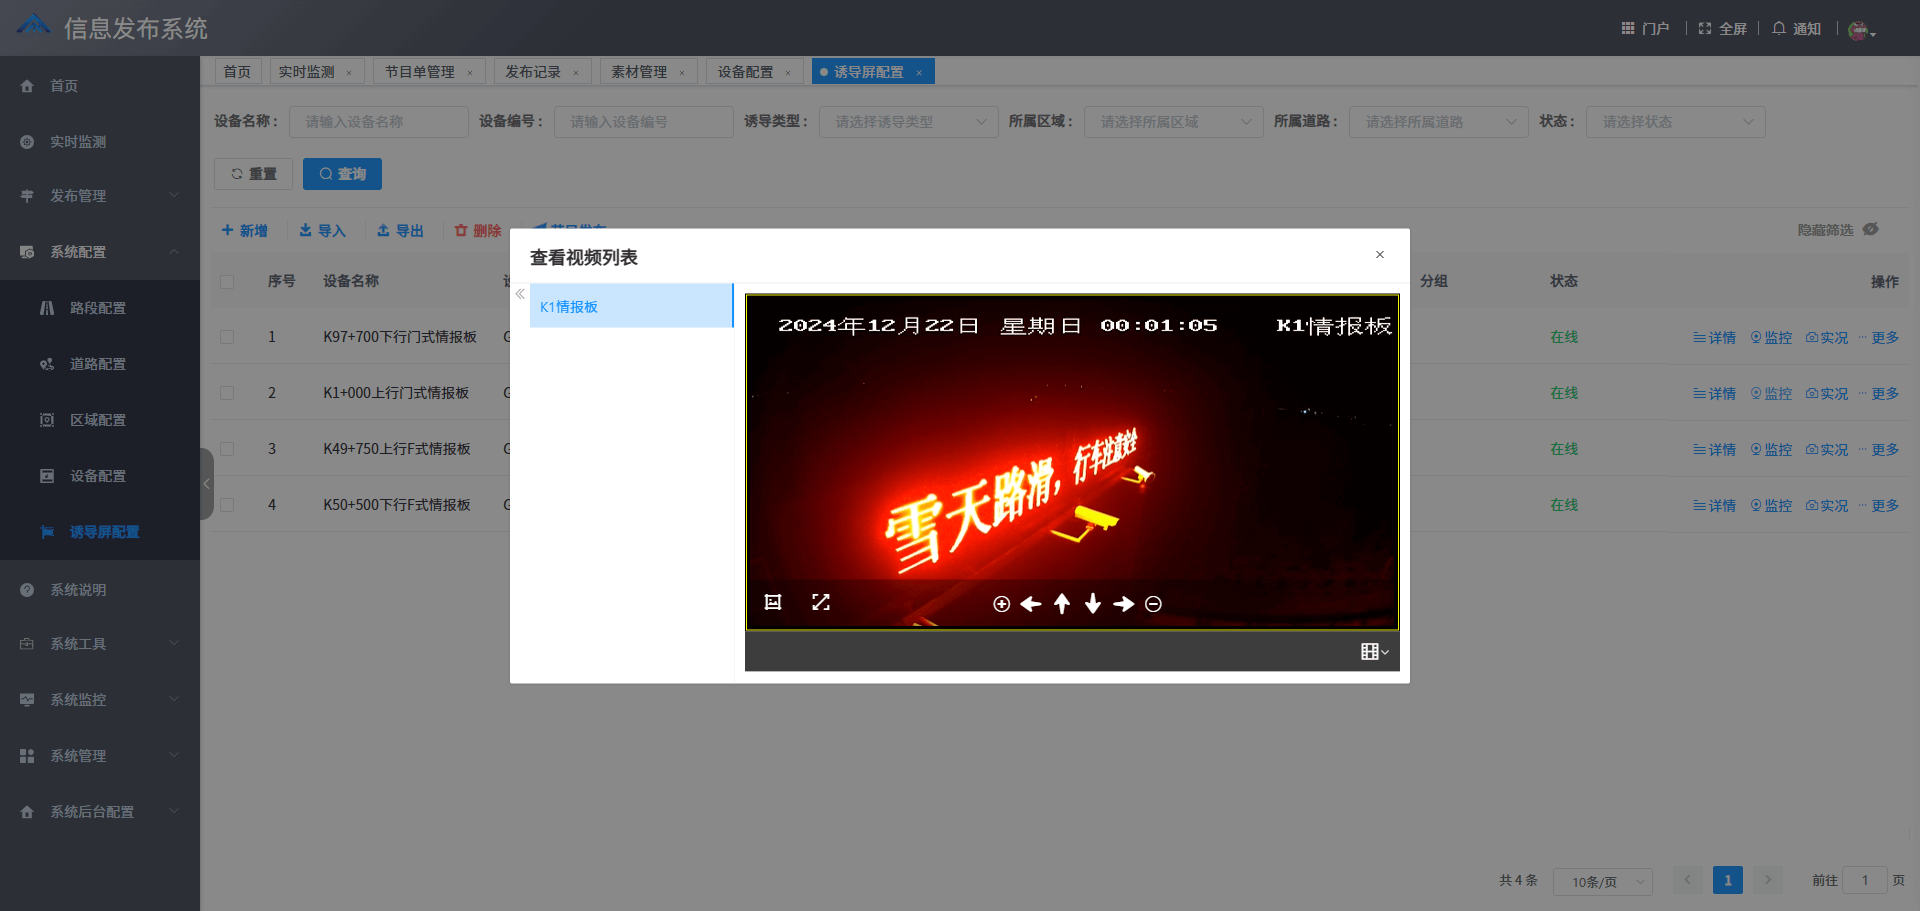Collapse the video list panel
The height and width of the screenshot is (911, 1920).
pos(520,294)
